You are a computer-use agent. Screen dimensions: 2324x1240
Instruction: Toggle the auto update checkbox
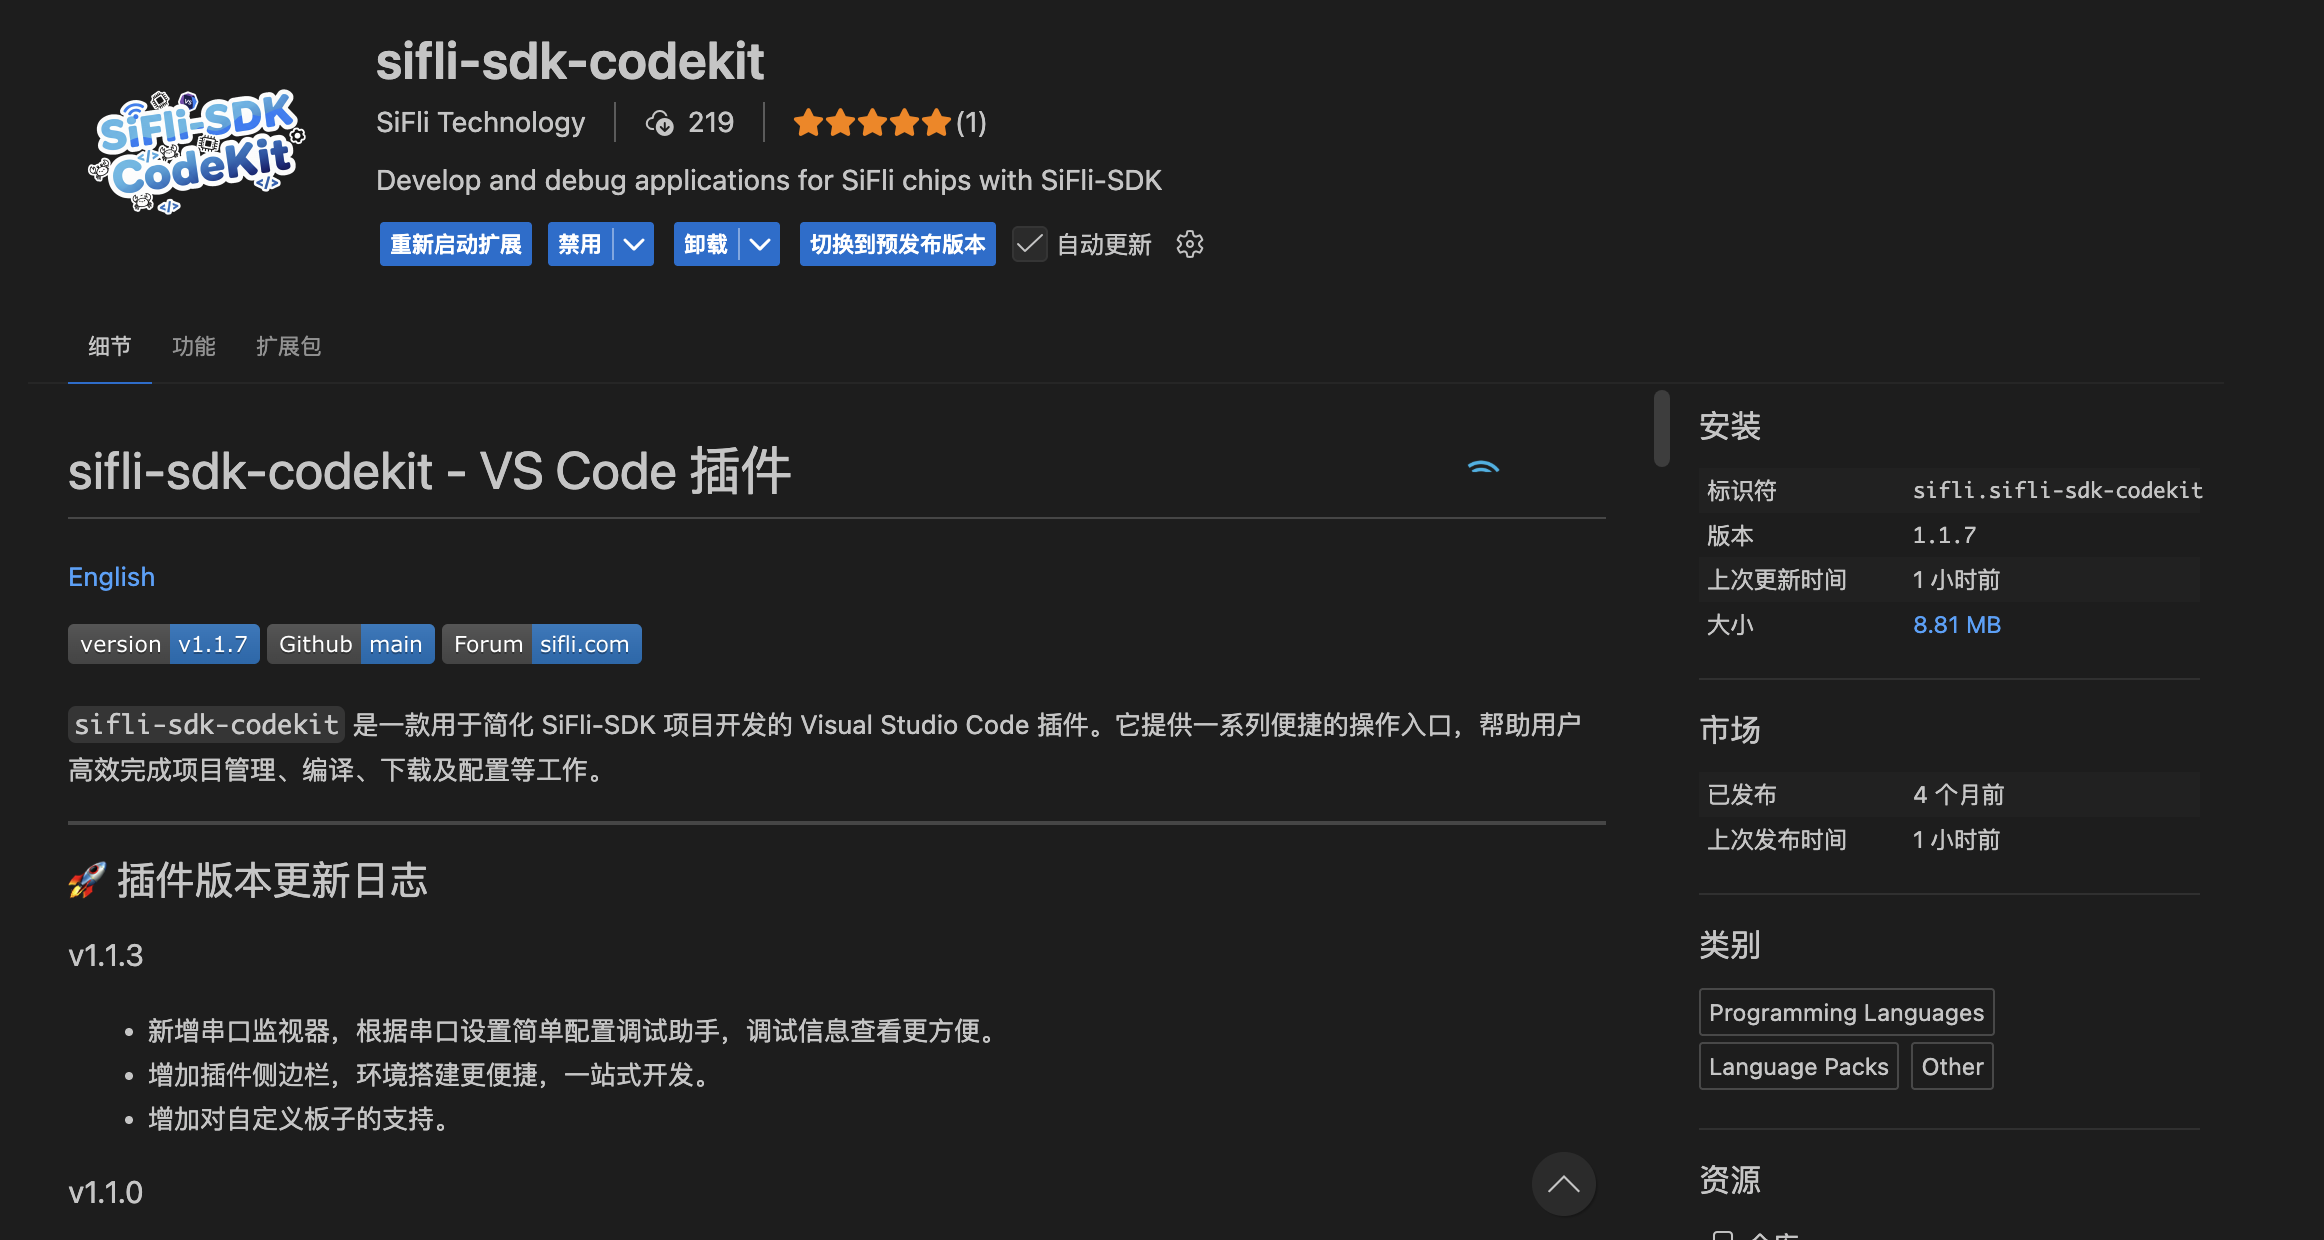pos(1029,244)
